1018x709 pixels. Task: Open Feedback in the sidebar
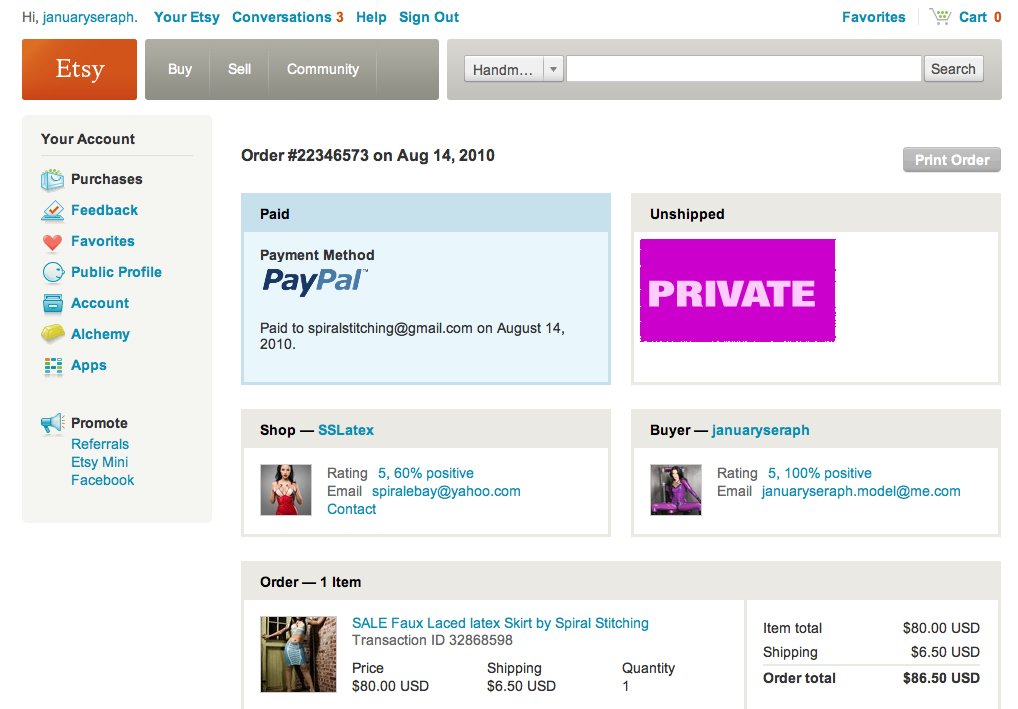tap(105, 210)
